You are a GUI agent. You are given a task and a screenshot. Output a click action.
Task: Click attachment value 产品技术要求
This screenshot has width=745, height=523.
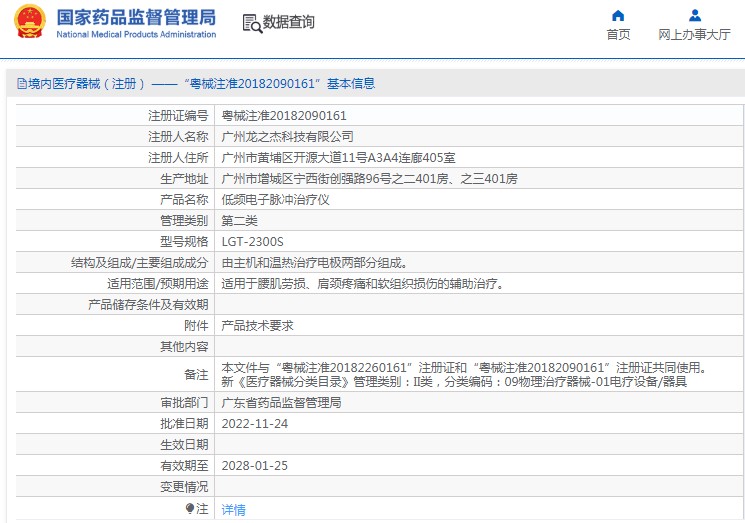tap(257, 326)
